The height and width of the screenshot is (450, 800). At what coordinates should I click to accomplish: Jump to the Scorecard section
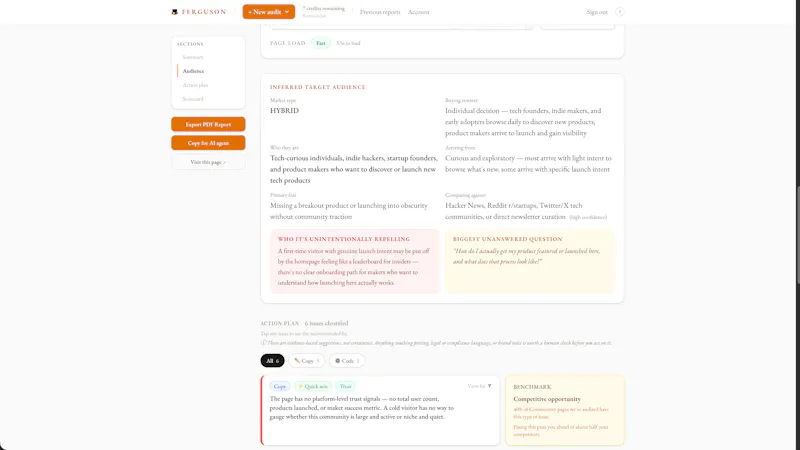tap(193, 99)
